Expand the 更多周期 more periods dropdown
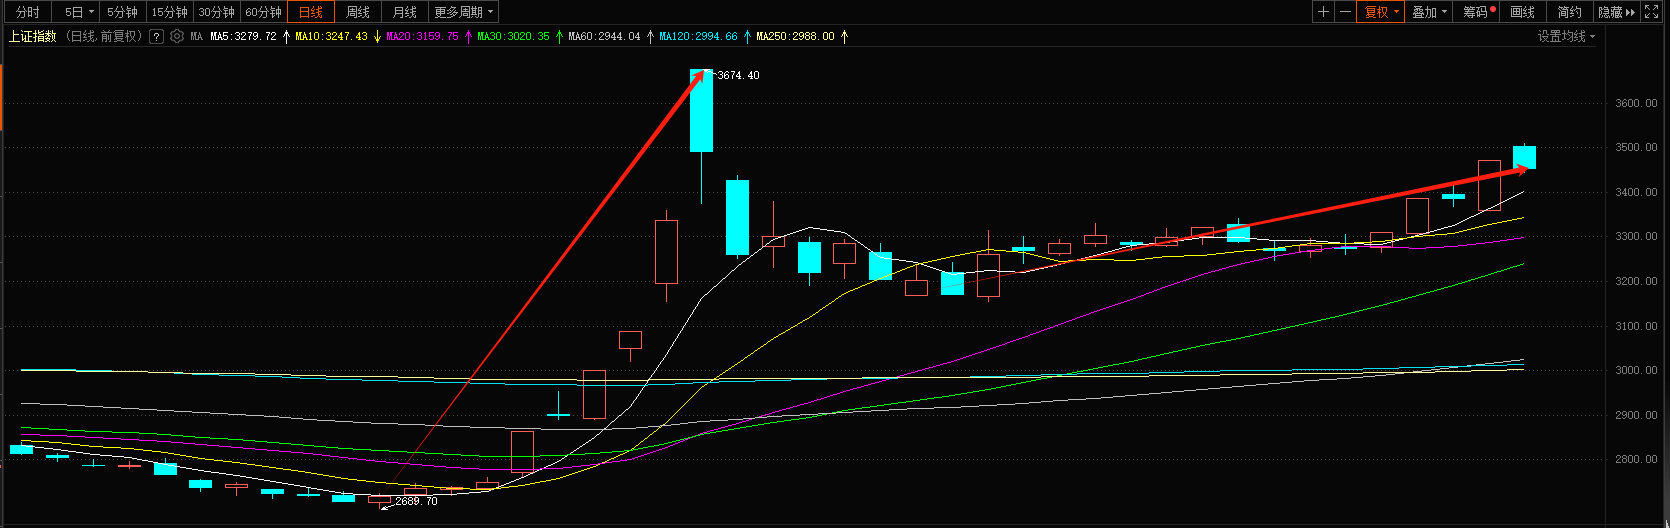 (x=463, y=12)
